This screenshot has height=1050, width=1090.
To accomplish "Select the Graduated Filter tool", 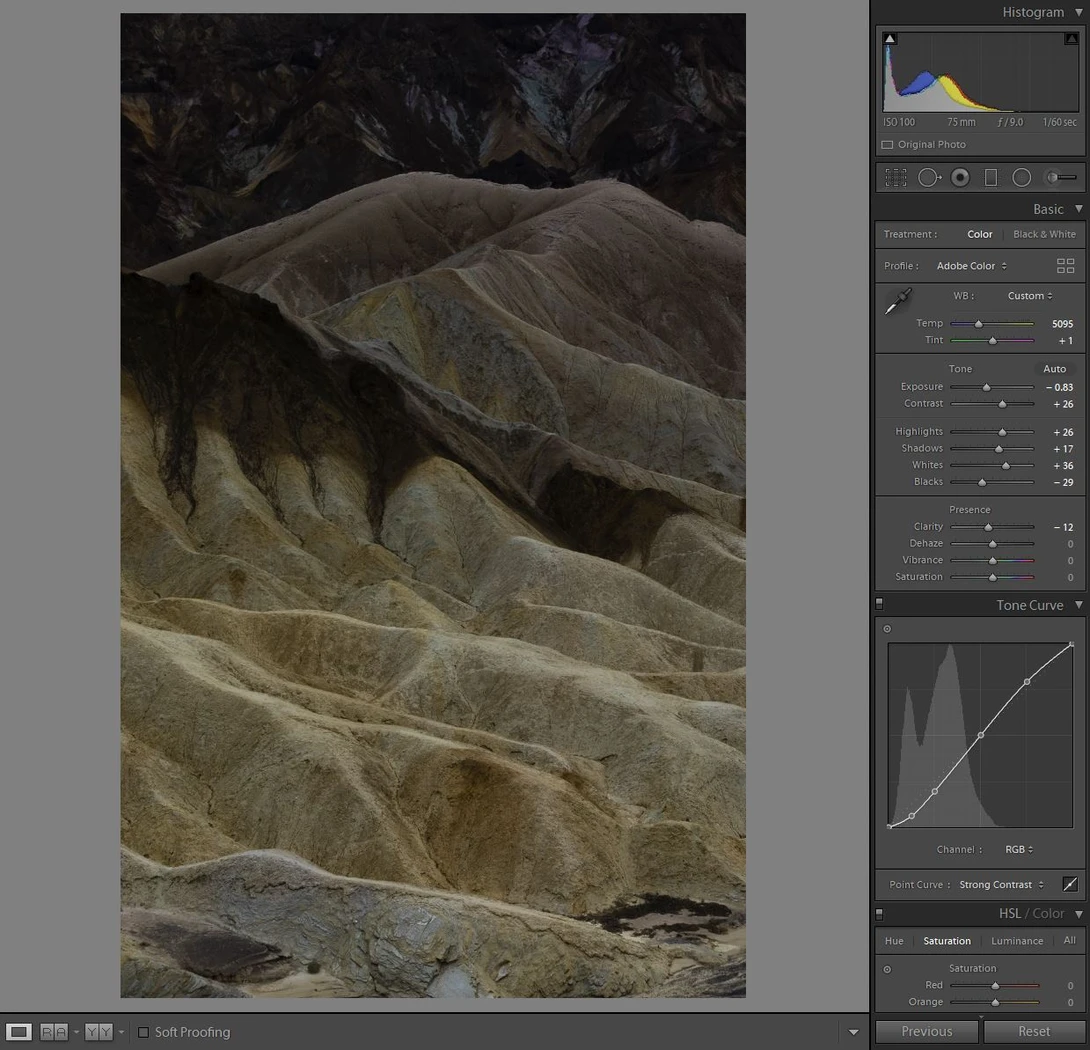I will tap(991, 178).
